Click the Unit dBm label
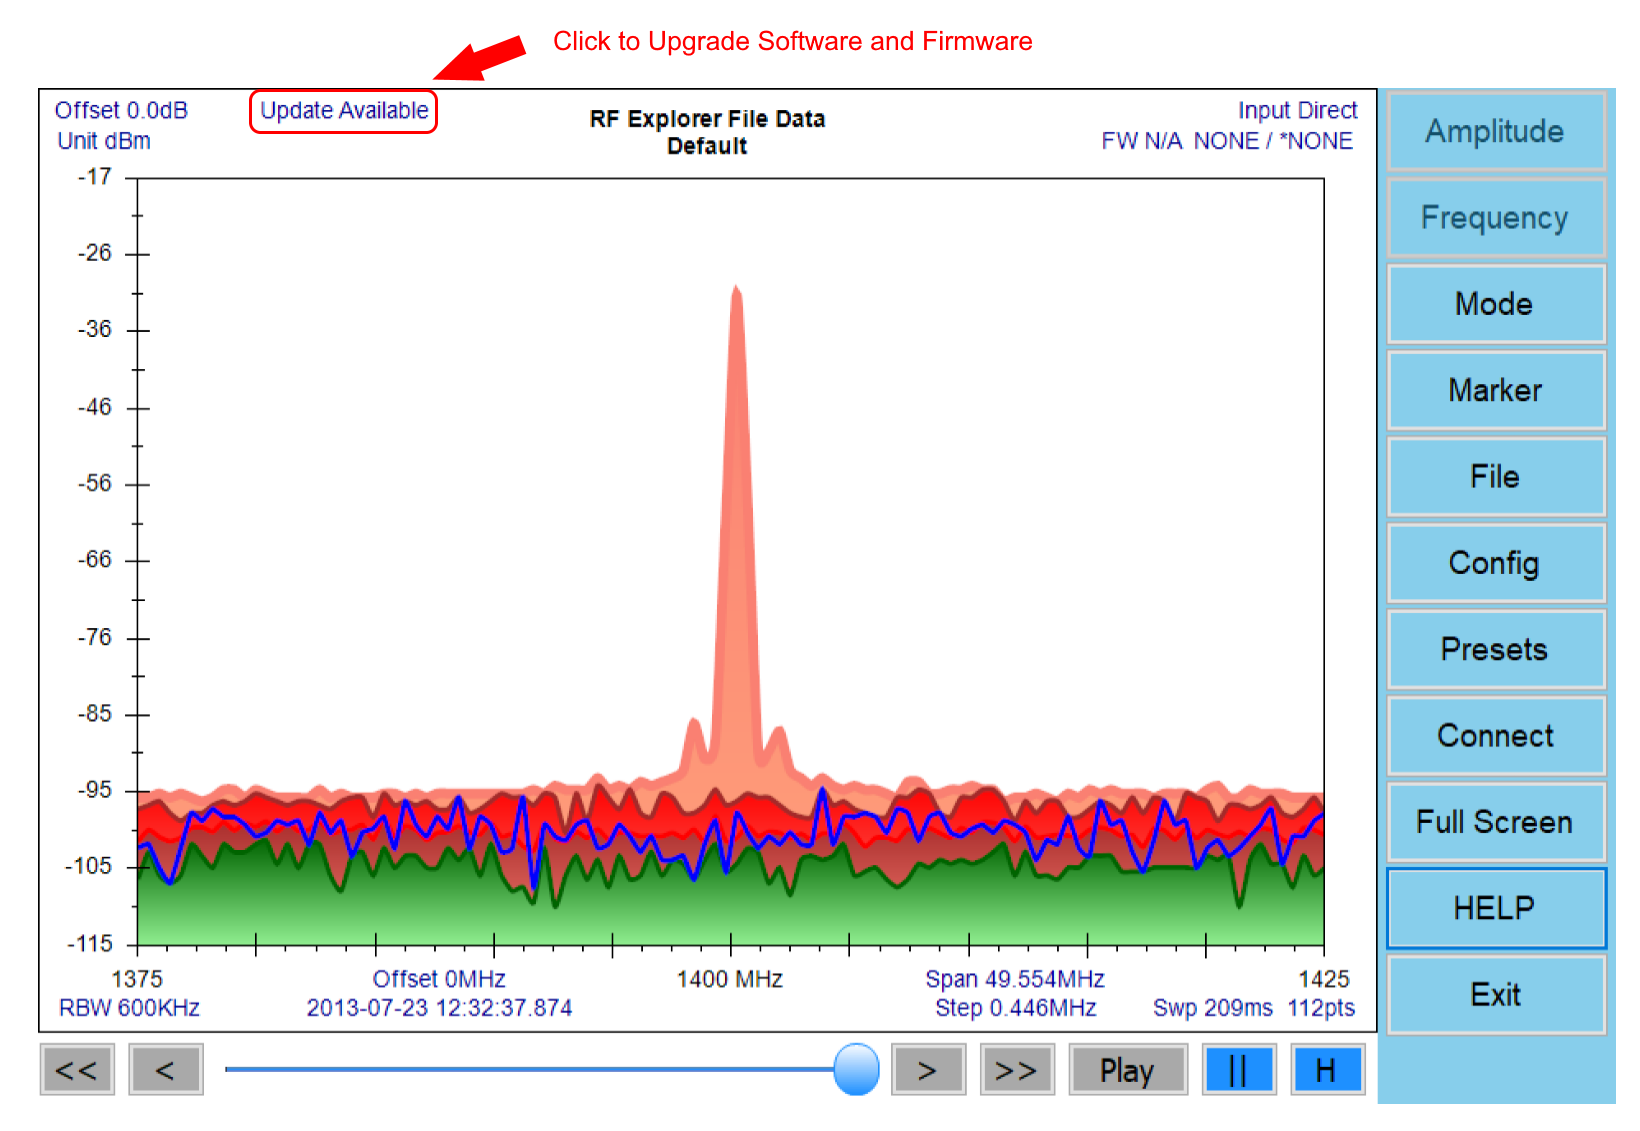Image resolution: width=1640 pixels, height=1131 pixels. [104, 141]
